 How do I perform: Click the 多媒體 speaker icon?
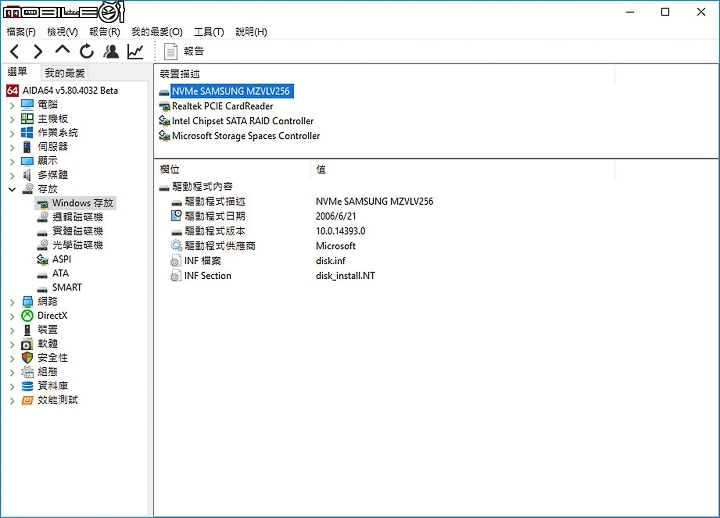click(28, 175)
